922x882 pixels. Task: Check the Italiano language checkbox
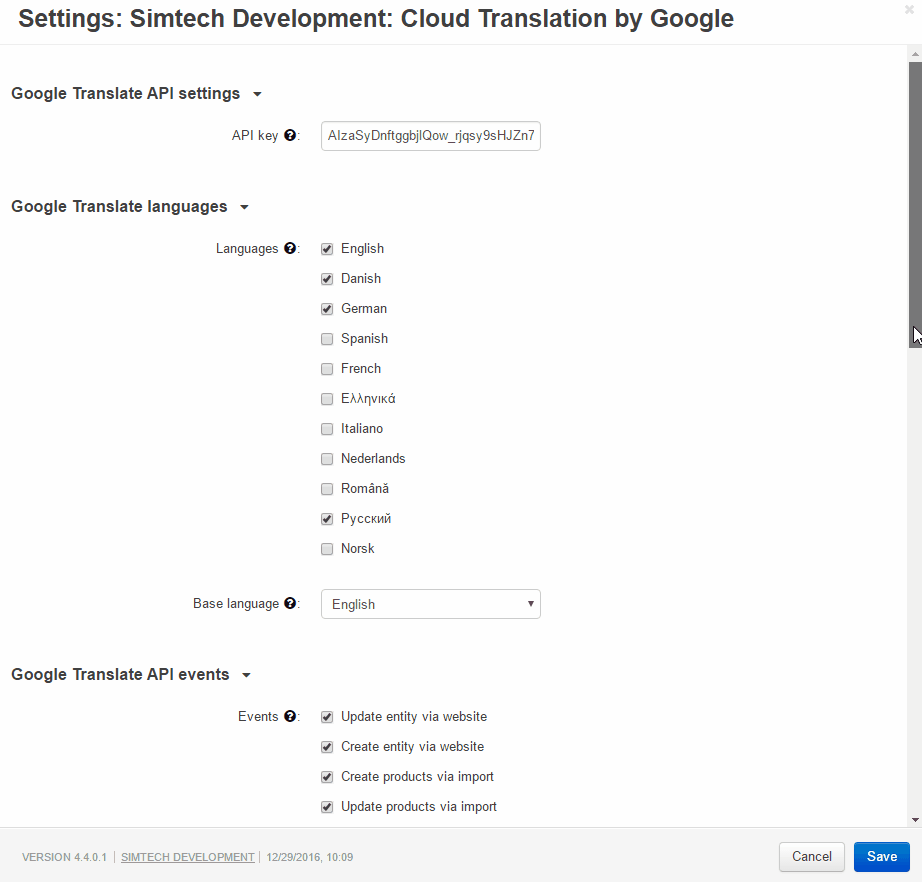click(327, 429)
